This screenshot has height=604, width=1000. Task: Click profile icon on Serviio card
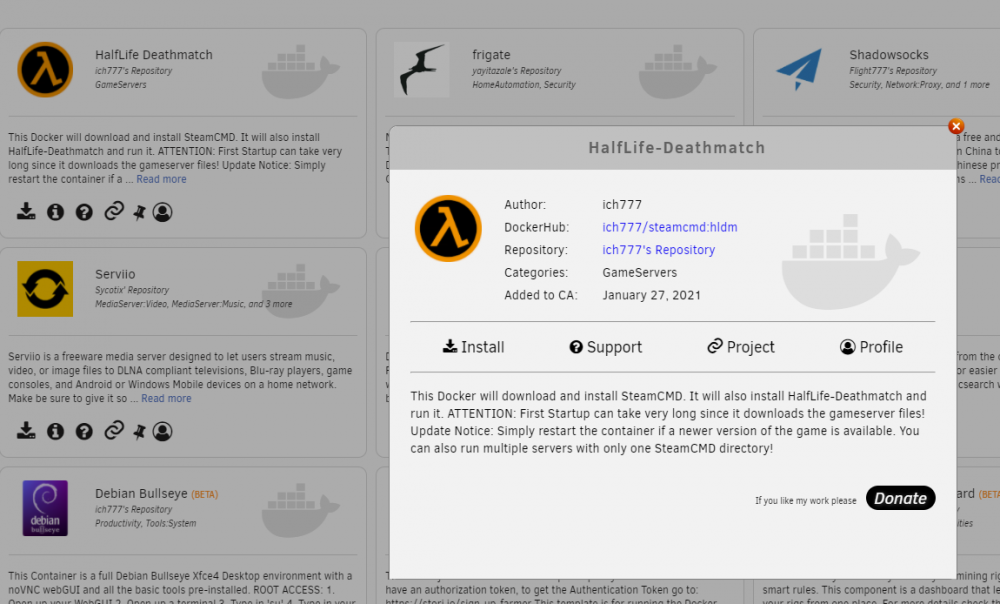pyautogui.click(x=163, y=431)
